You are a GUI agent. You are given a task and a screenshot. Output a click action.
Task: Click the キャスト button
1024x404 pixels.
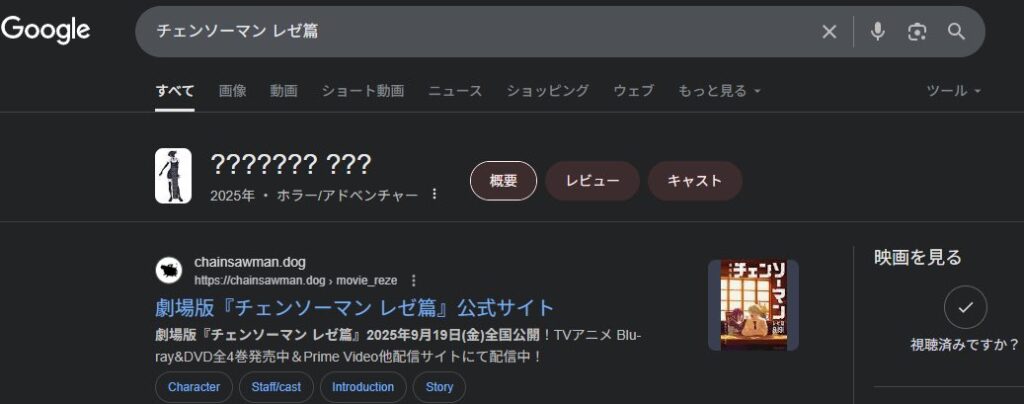[694, 181]
